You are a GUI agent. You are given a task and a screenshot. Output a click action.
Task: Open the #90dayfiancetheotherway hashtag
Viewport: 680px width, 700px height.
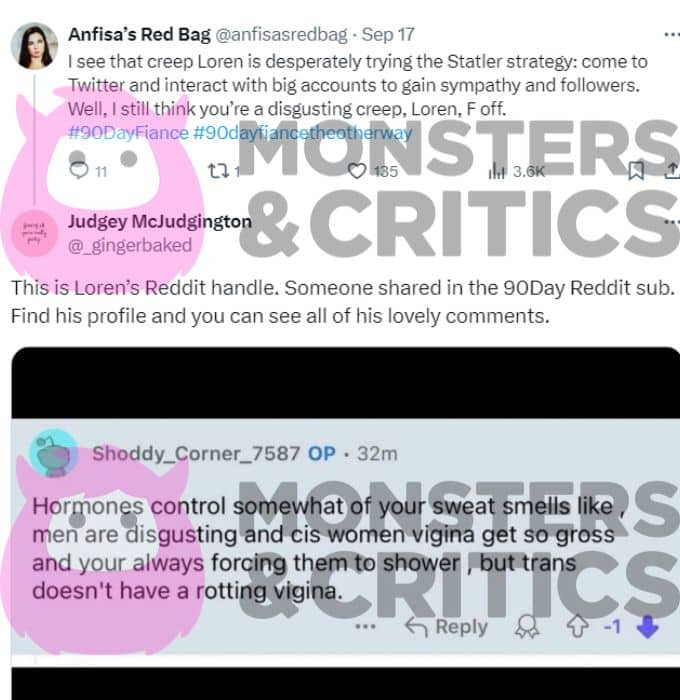coord(303,133)
